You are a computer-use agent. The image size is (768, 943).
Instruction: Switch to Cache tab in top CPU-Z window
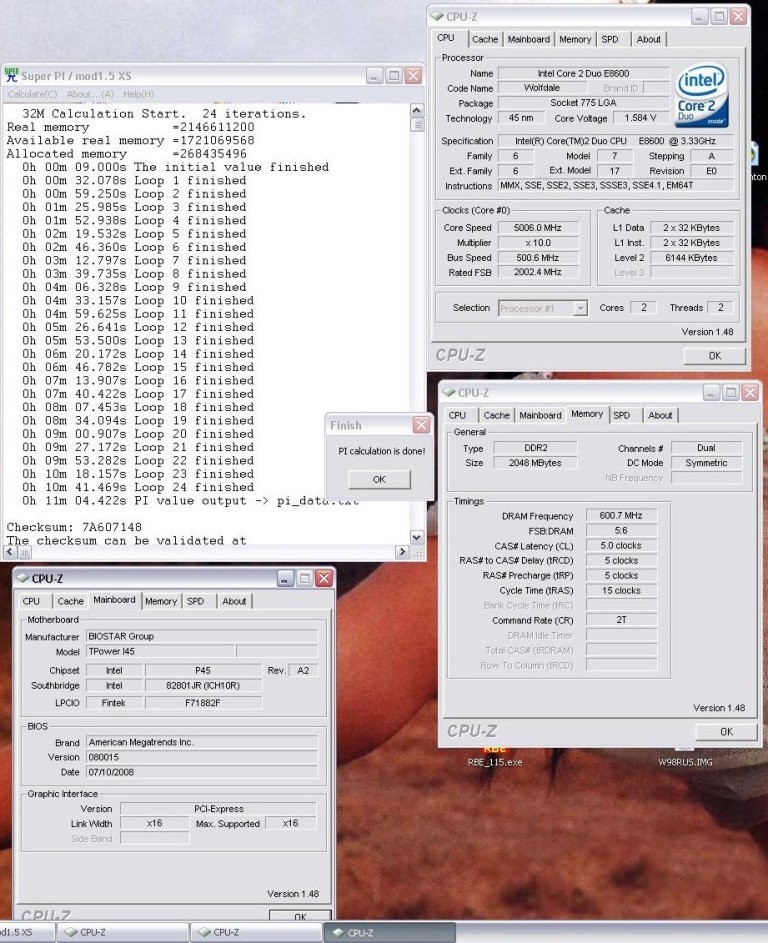point(485,39)
